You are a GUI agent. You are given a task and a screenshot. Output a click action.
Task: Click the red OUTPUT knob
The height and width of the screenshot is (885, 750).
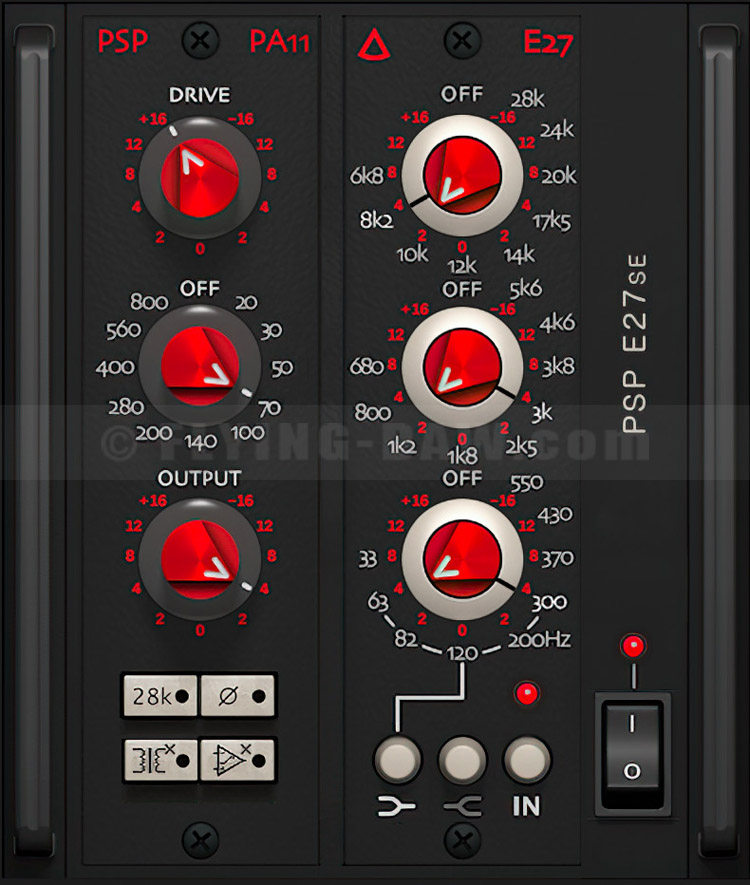click(200, 559)
